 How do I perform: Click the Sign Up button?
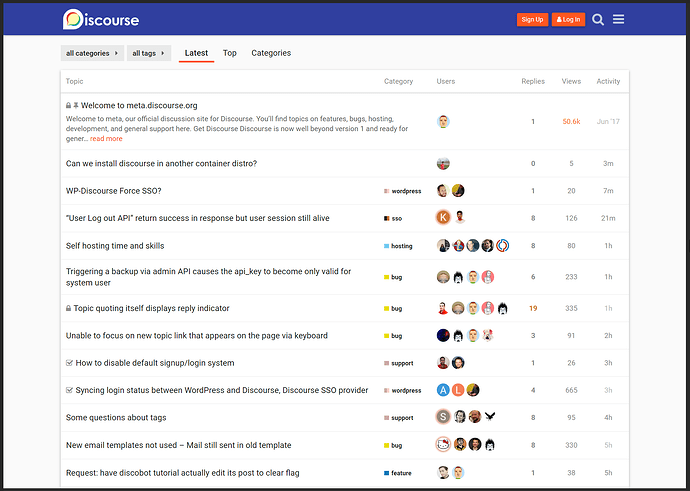532,19
